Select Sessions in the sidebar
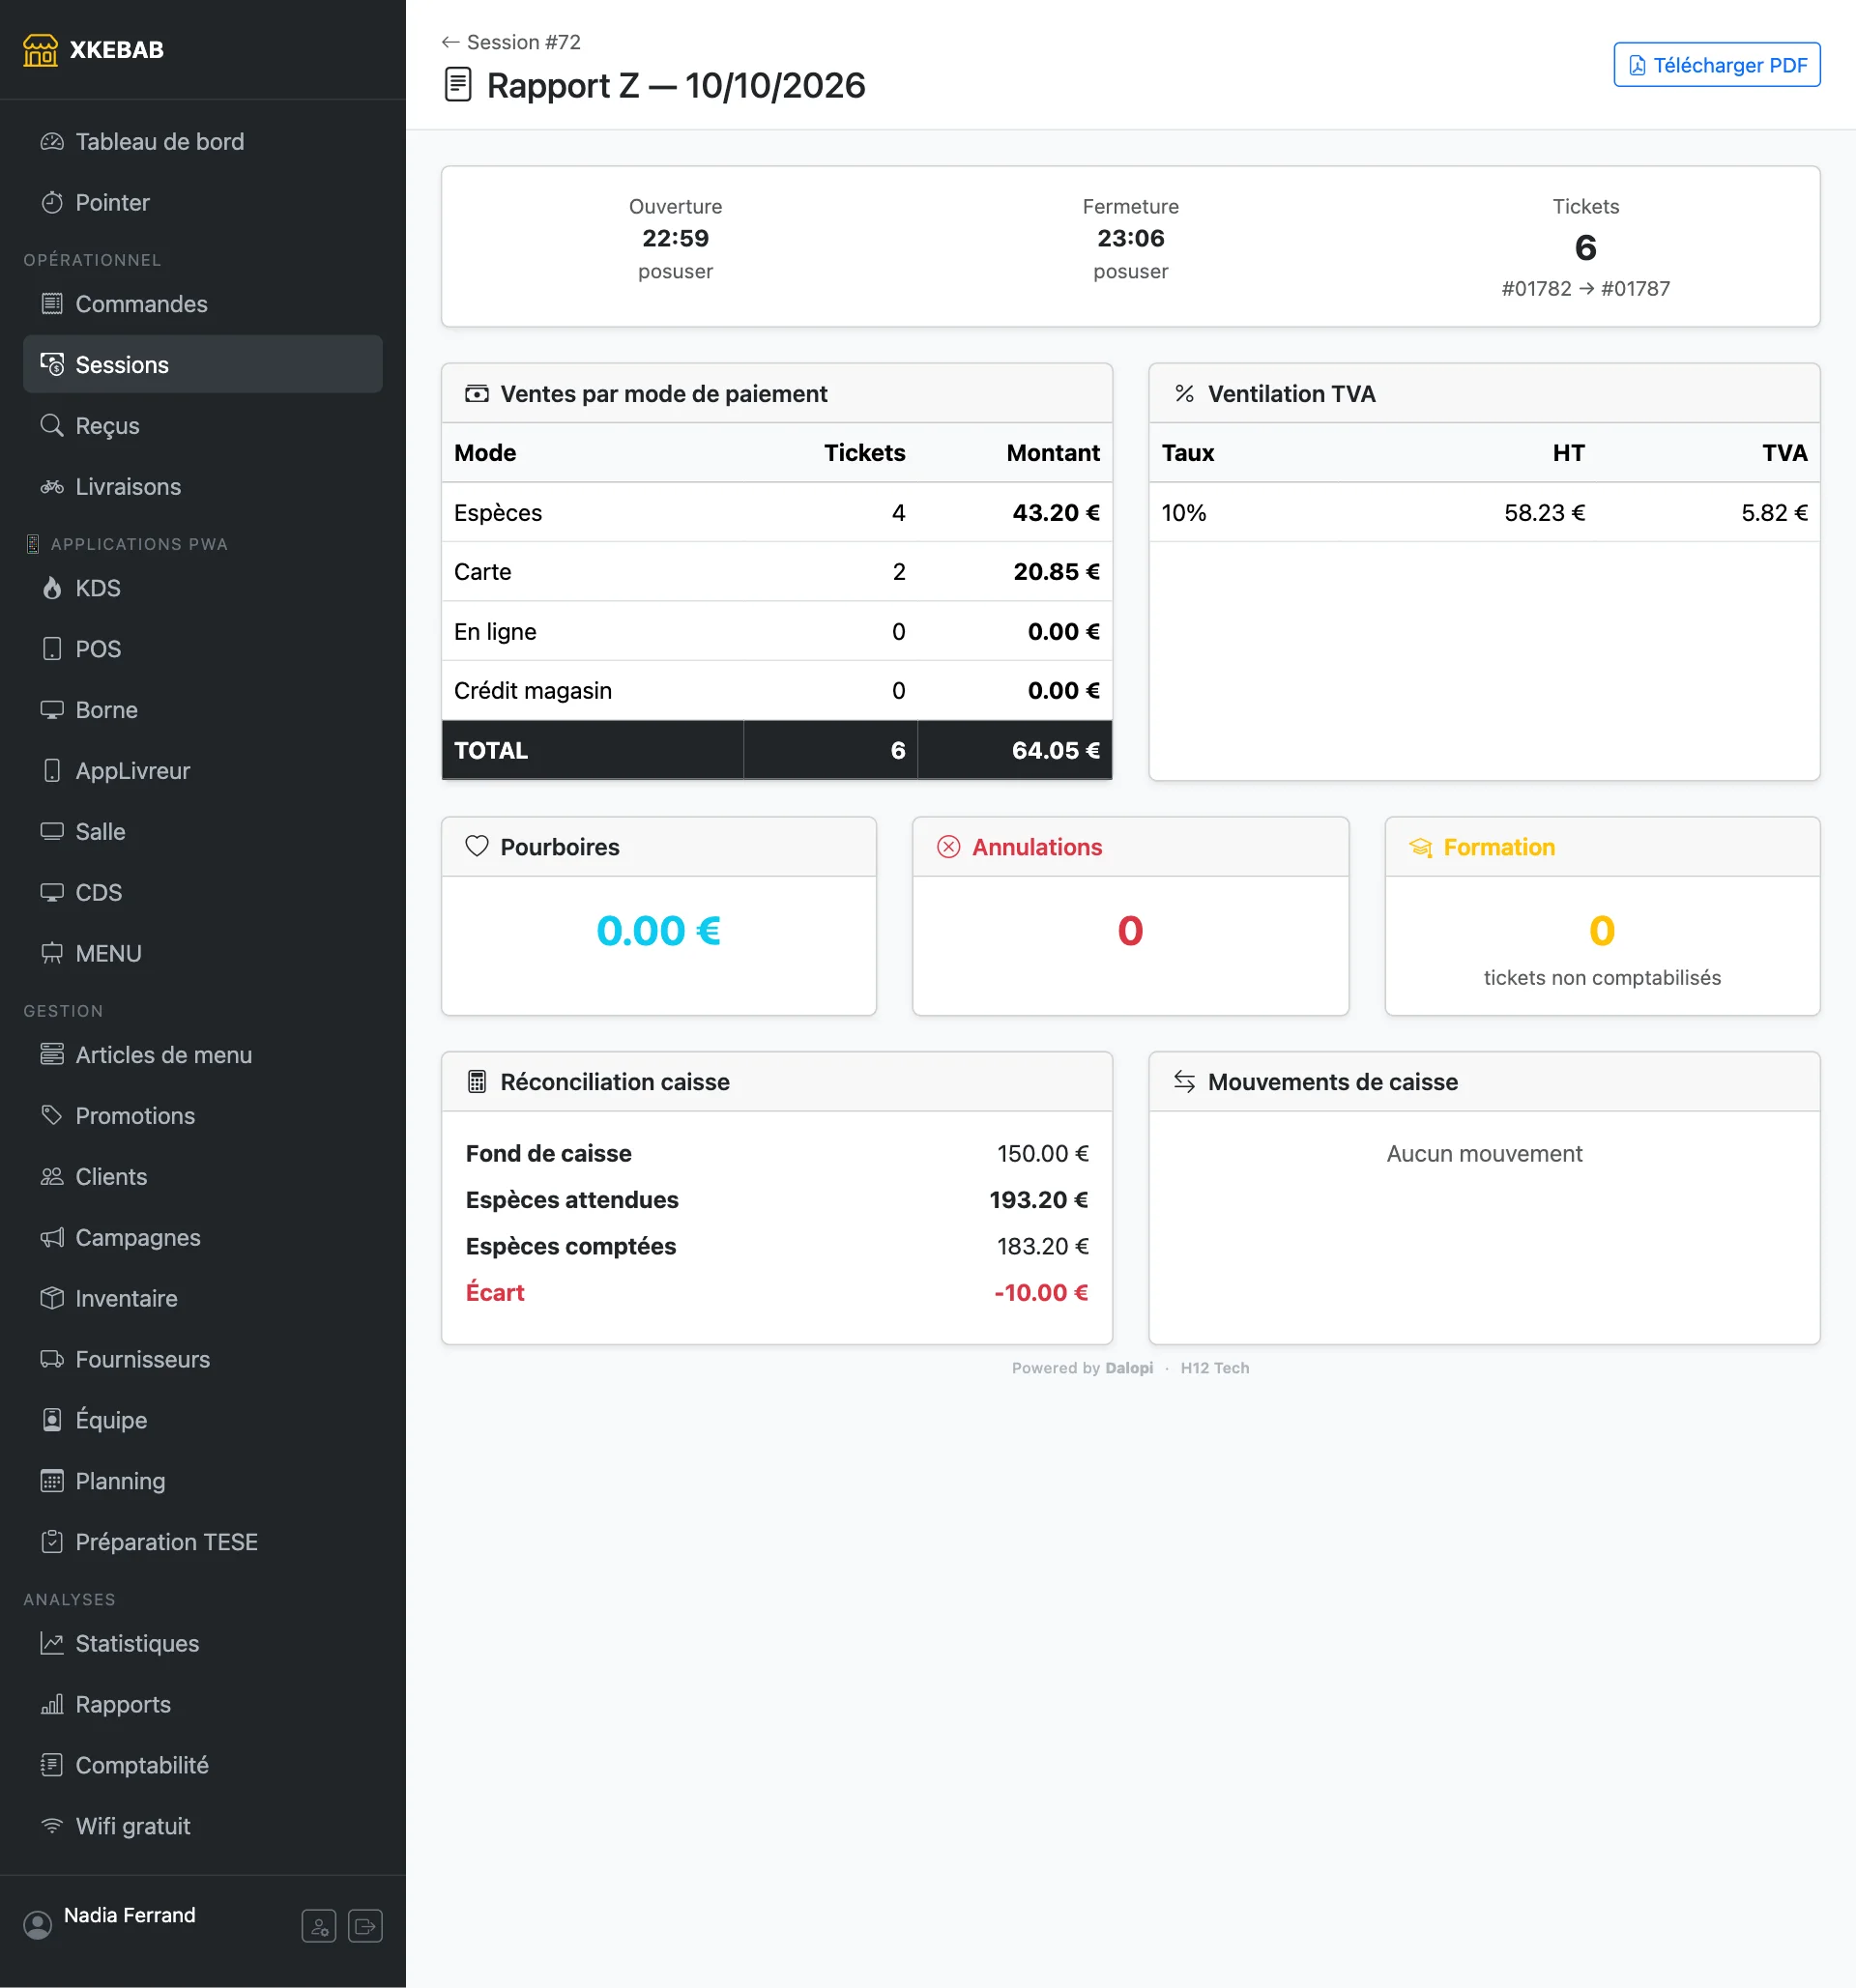The width and height of the screenshot is (1856, 1988). (x=203, y=365)
